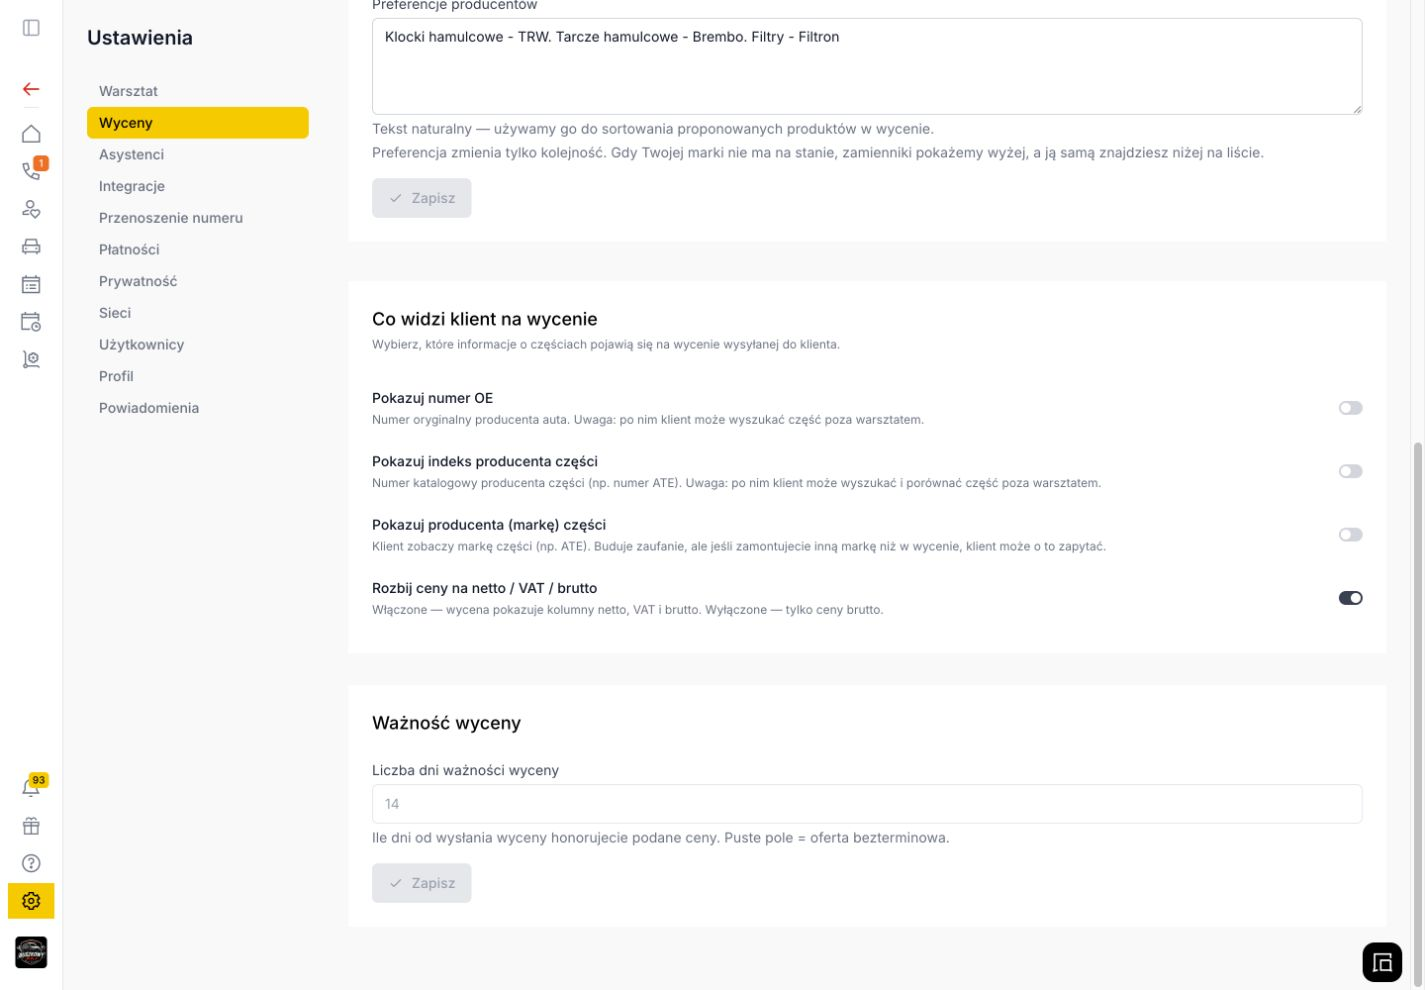1425x990 pixels.
Task: Switch to Płatności settings
Action: coord(198,249)
